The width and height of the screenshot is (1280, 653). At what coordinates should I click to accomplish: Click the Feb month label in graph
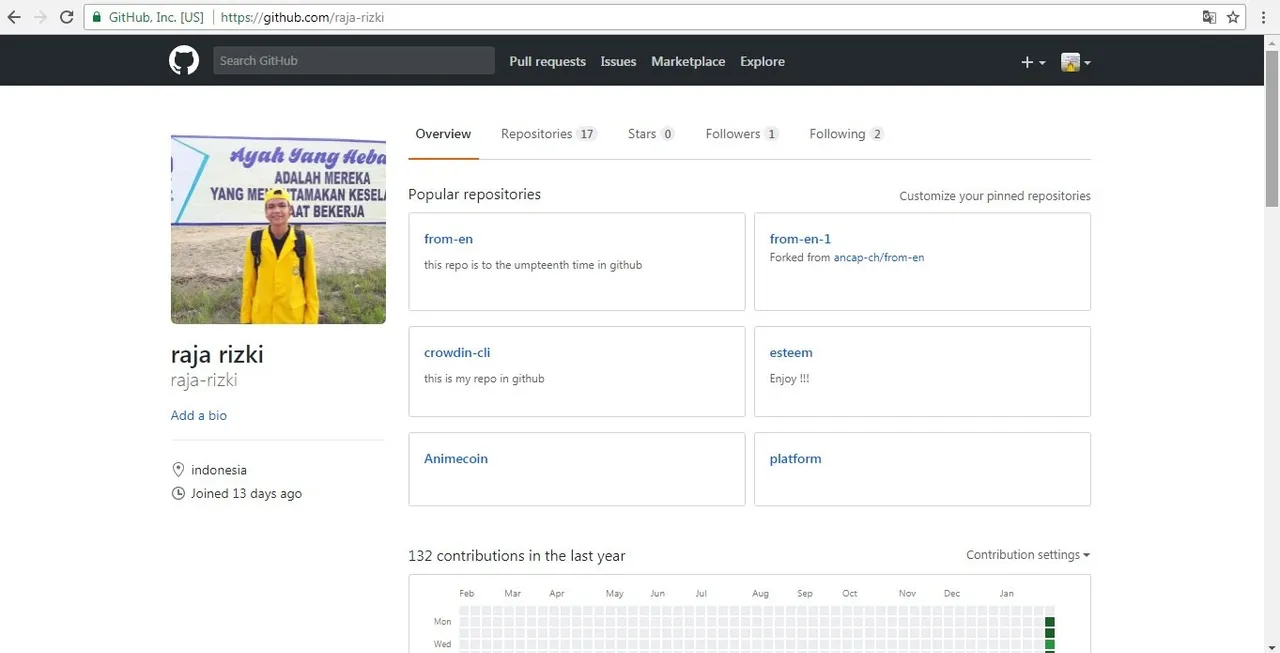click(467, 594)
